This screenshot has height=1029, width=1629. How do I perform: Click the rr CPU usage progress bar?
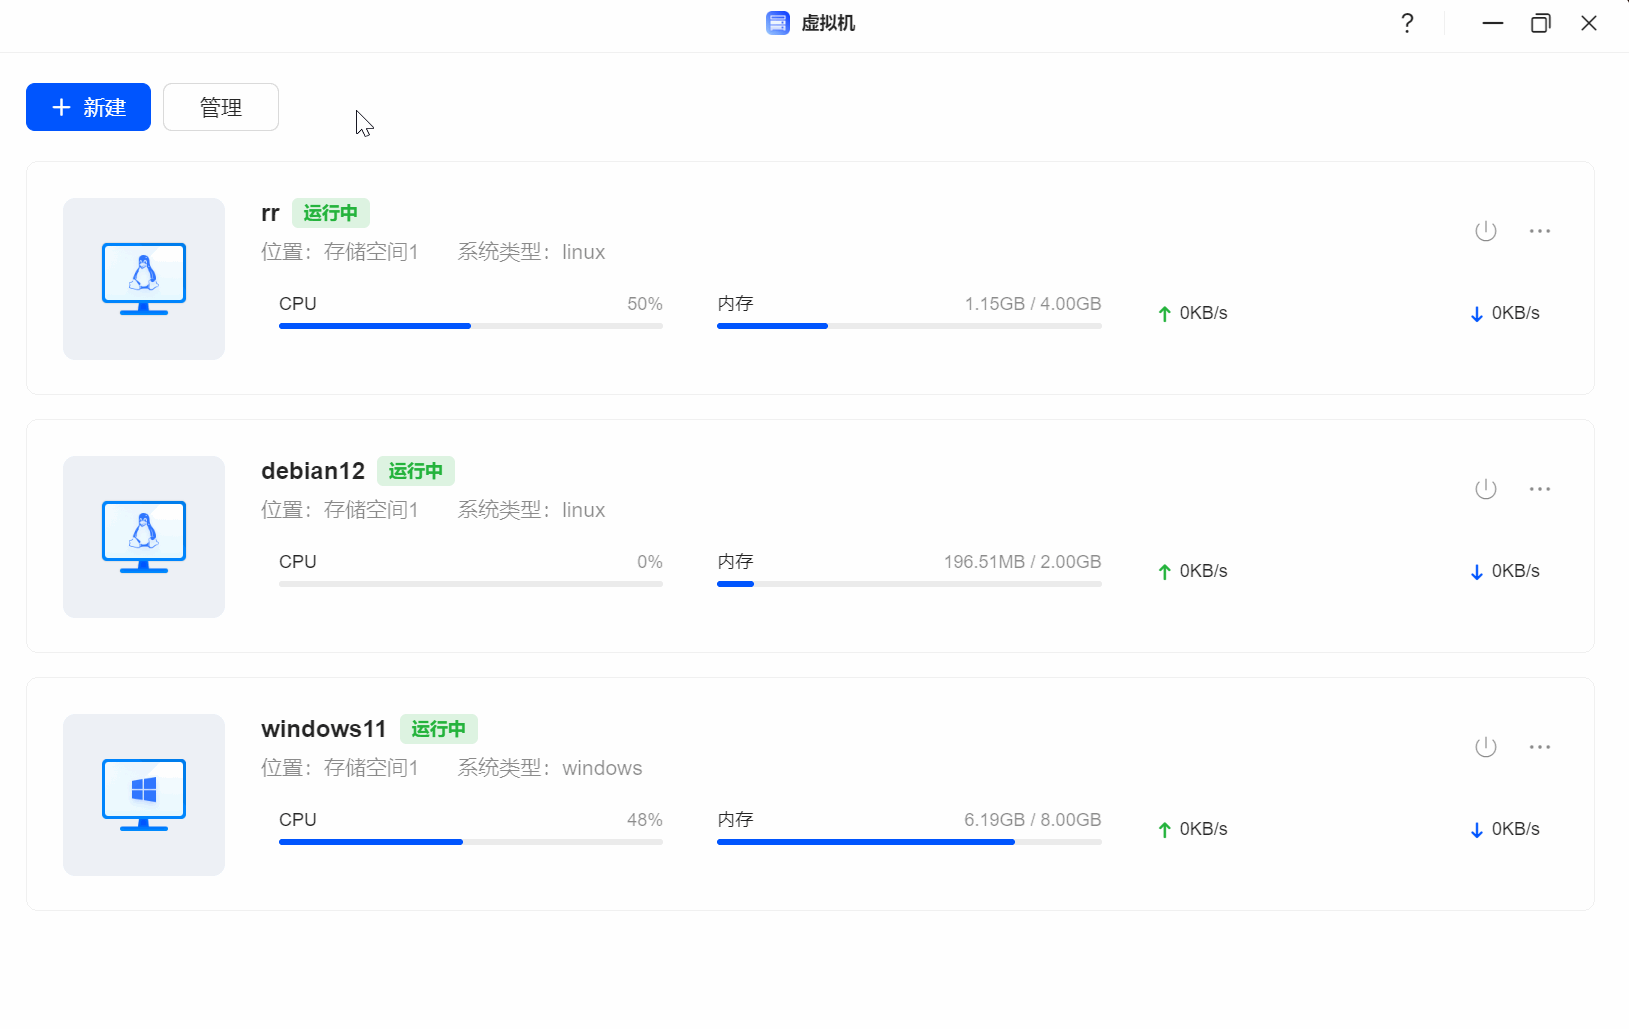point(471,326)
